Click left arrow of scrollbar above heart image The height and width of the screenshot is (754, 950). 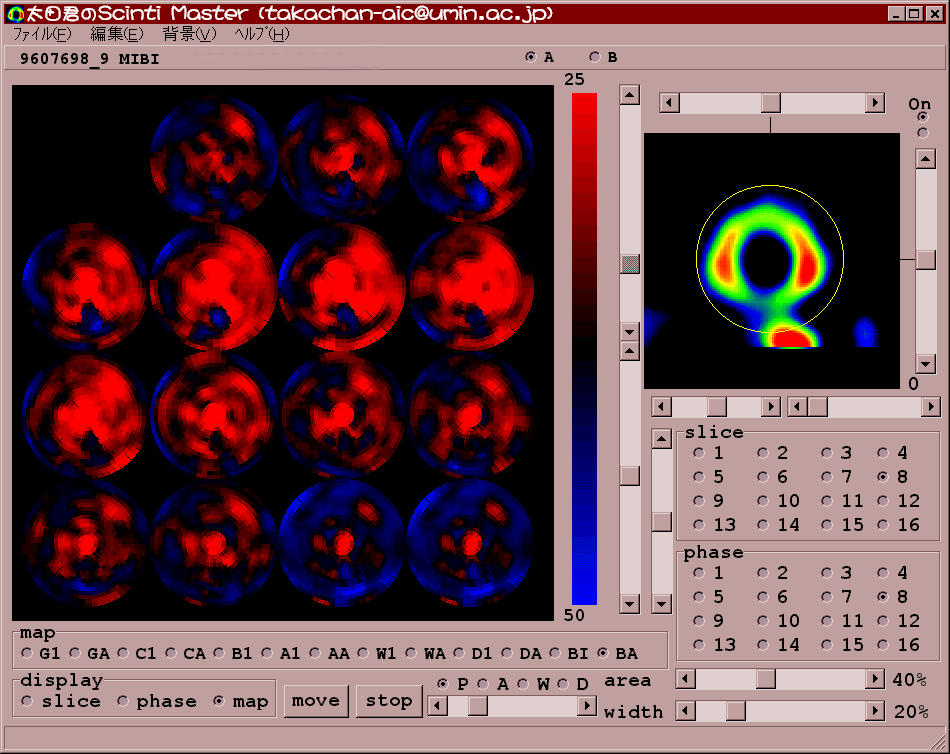[x=669, y=103]
